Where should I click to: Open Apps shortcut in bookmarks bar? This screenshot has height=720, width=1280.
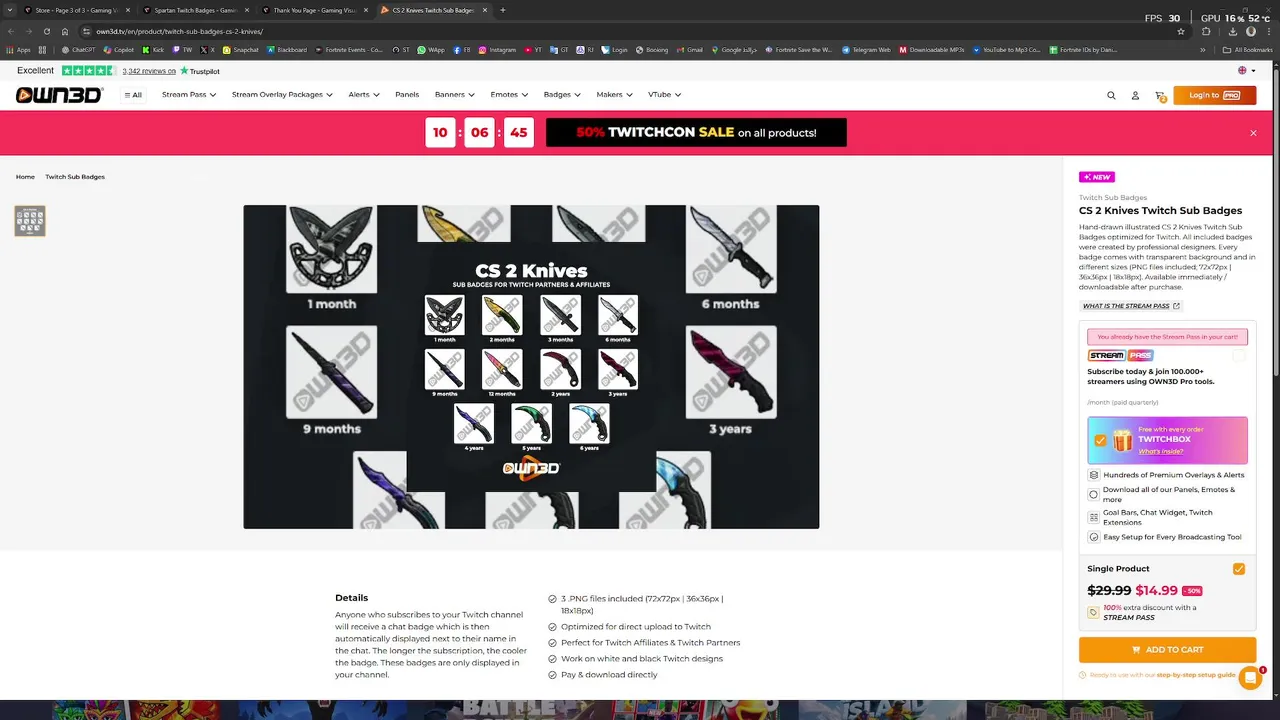[x=19, y=50]
